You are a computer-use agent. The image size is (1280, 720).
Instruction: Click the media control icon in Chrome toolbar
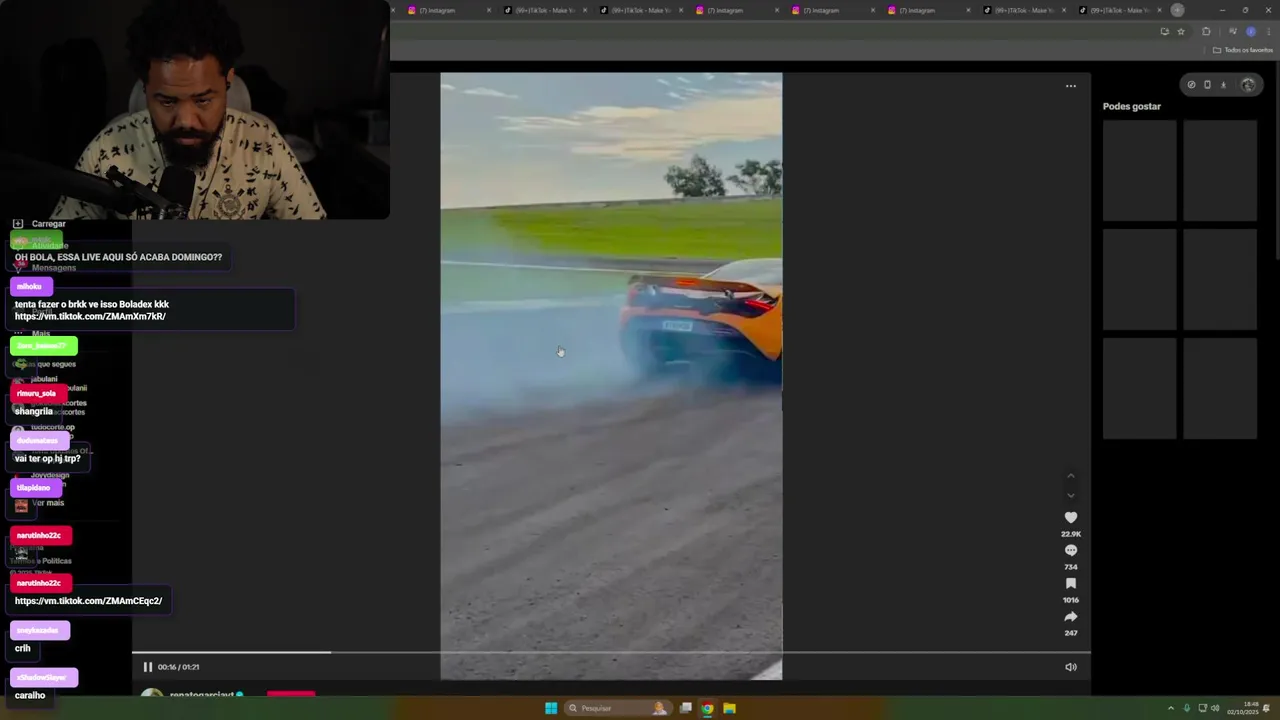pyautogui.click(x=1232, y=32)
